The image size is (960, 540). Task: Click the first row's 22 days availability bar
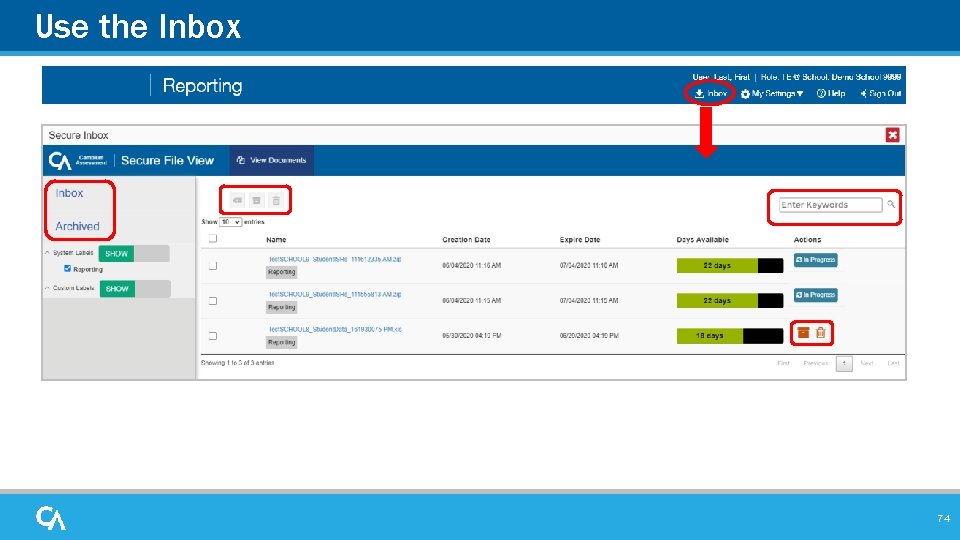(x=730, y=265)
